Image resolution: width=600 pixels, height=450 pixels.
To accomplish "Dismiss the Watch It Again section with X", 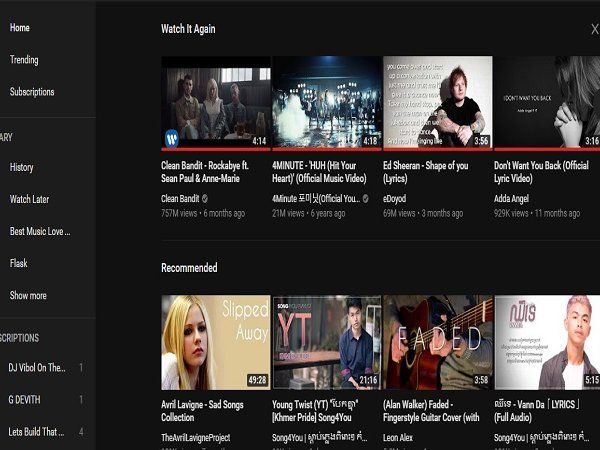I will click(594, 29).
